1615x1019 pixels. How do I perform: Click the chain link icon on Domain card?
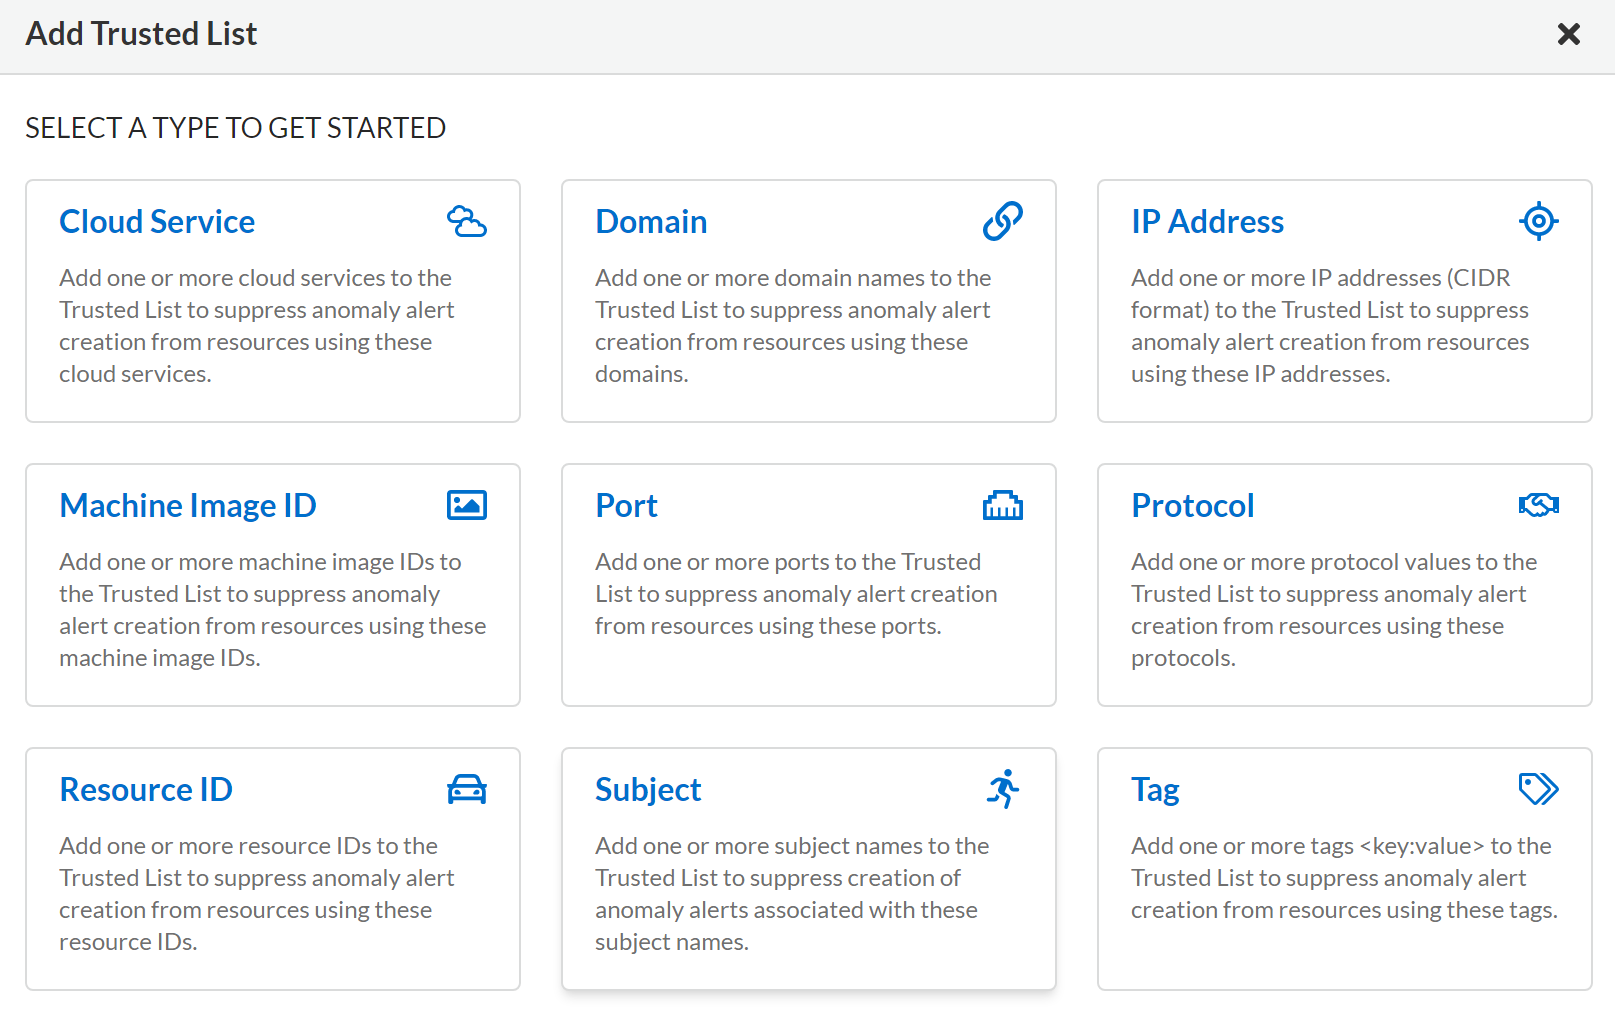click(1003, 221)
